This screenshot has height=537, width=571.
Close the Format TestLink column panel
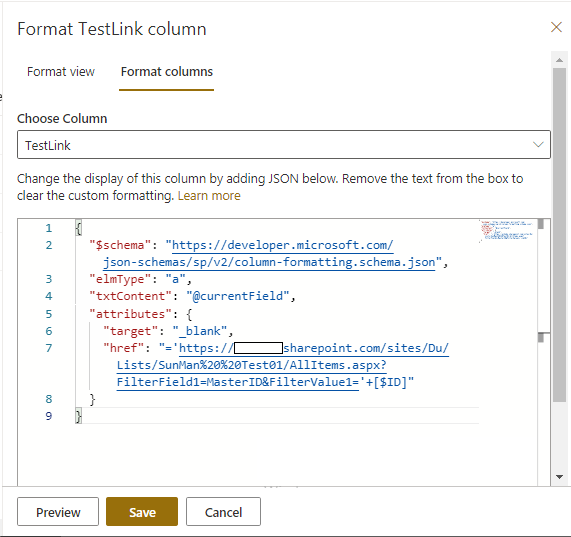556,27
